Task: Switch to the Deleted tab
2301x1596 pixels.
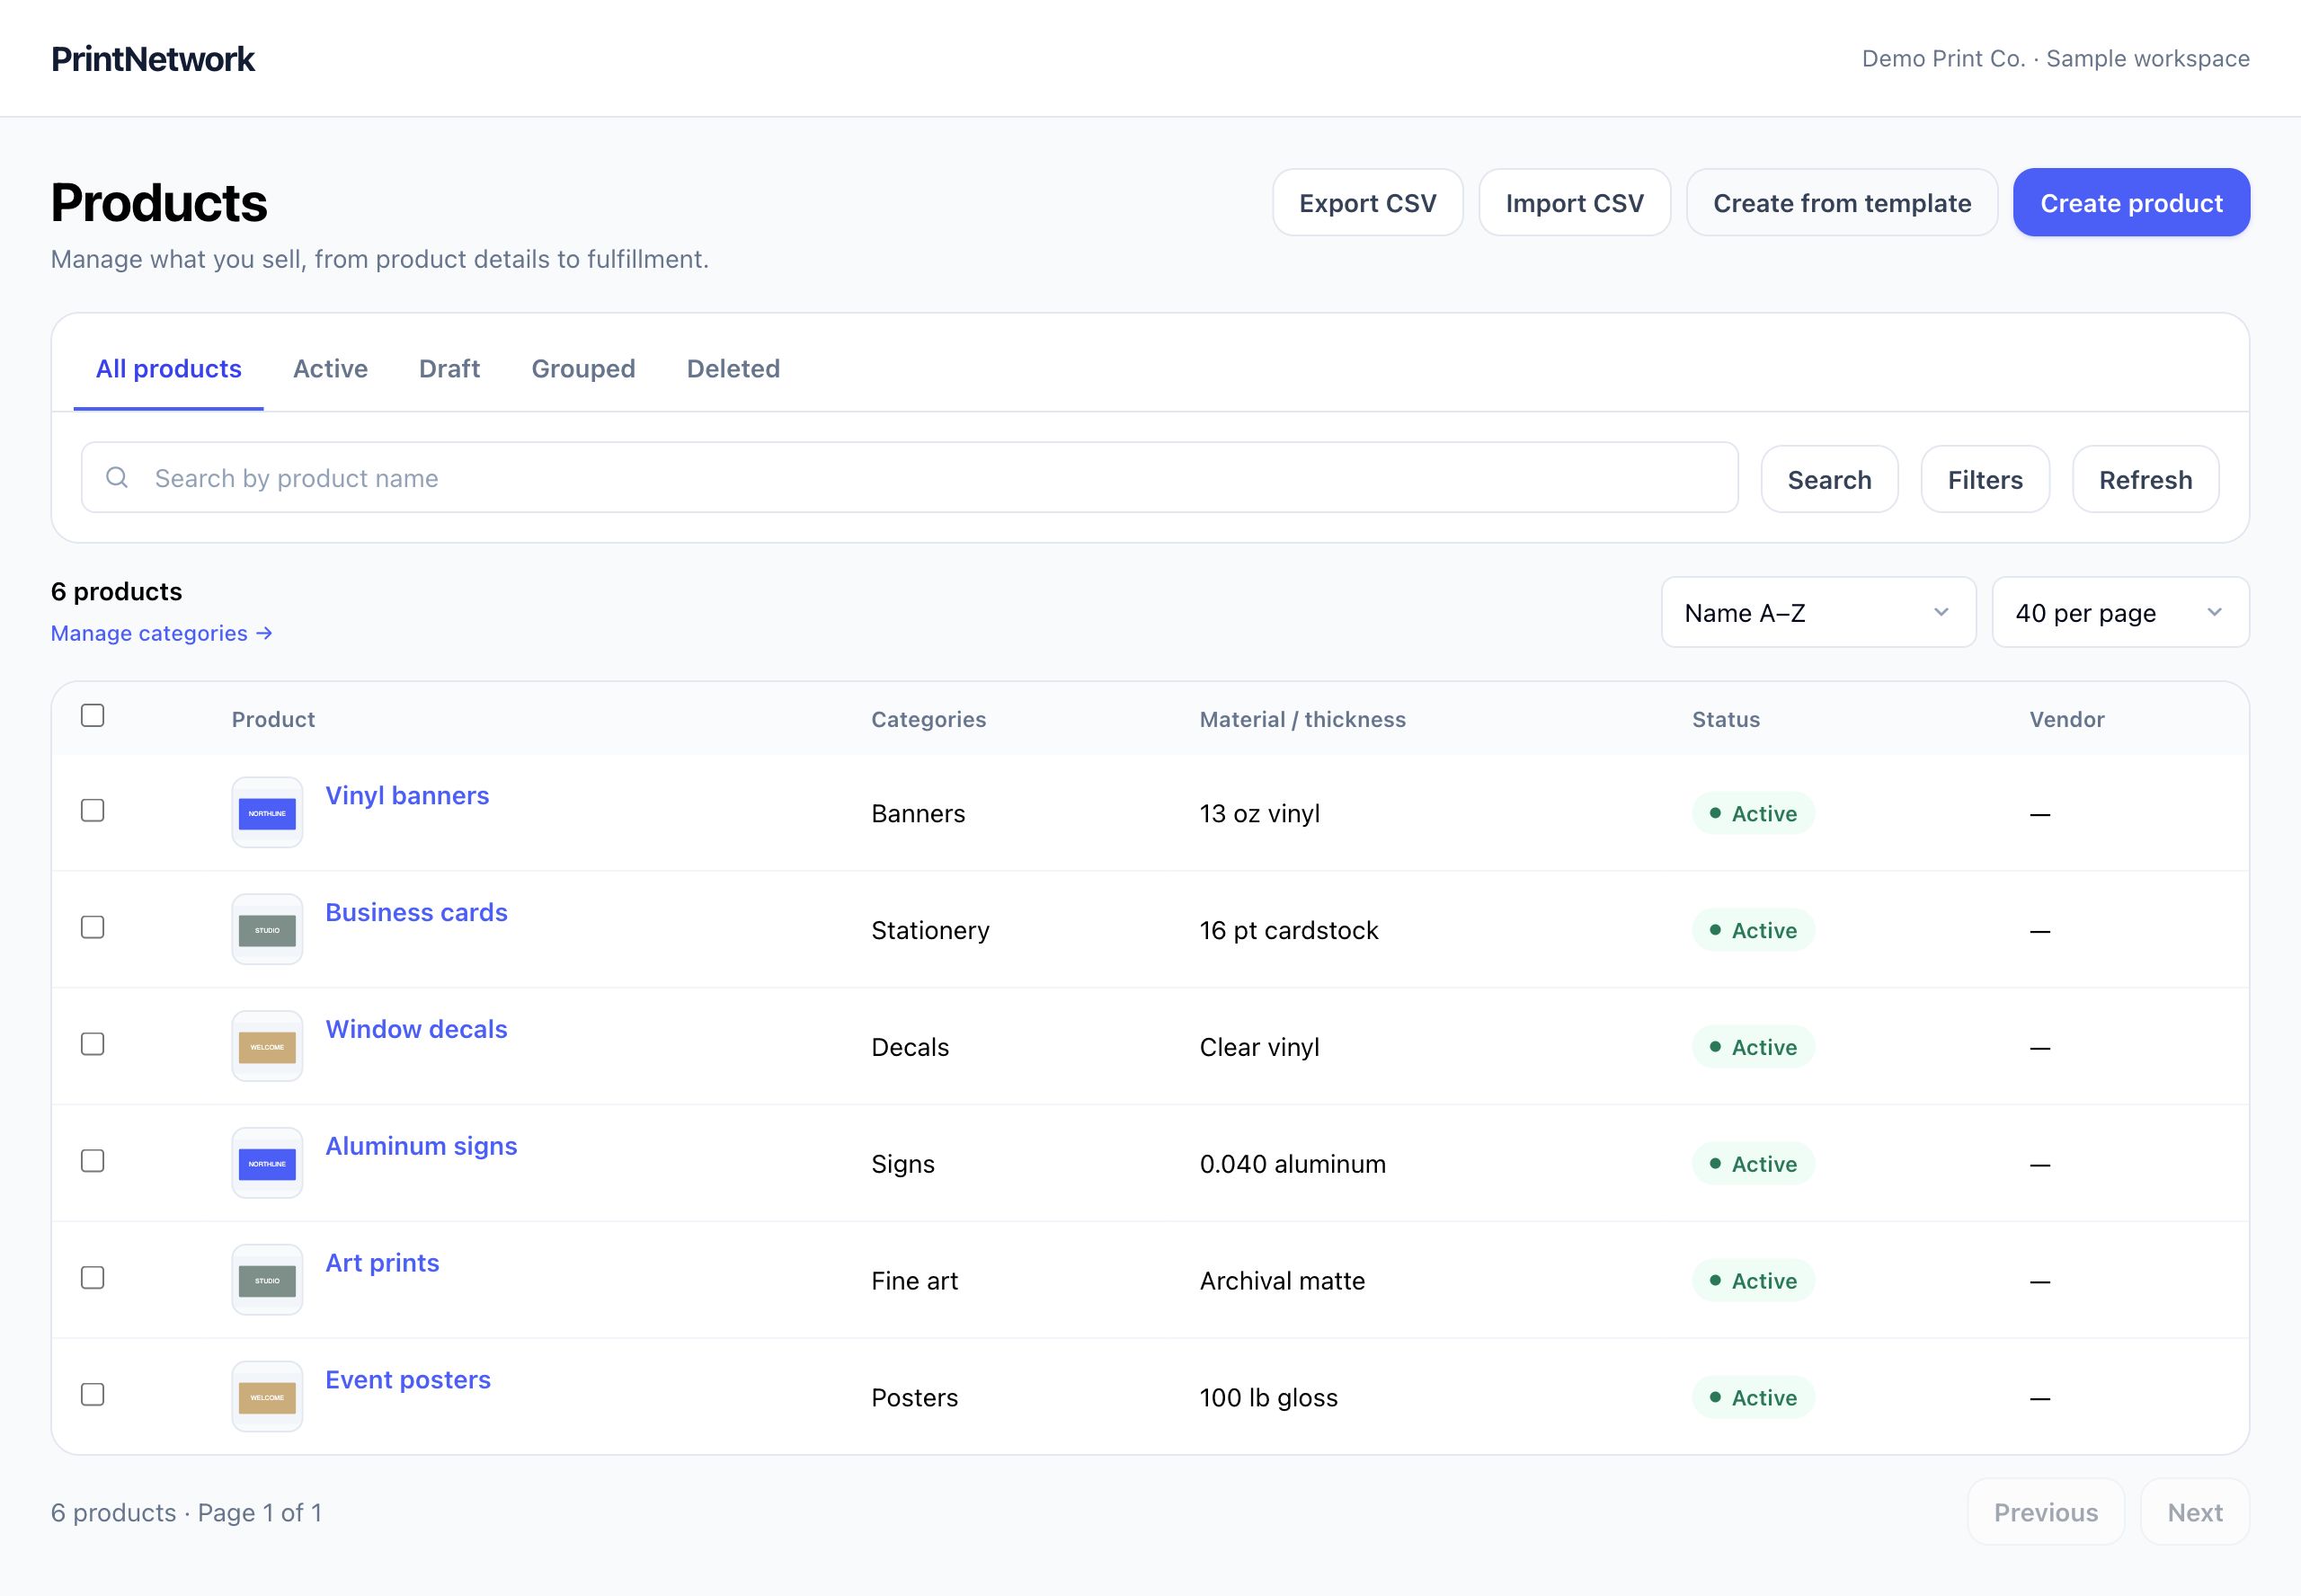Action: pyautogui.click(x=733, y=369)
